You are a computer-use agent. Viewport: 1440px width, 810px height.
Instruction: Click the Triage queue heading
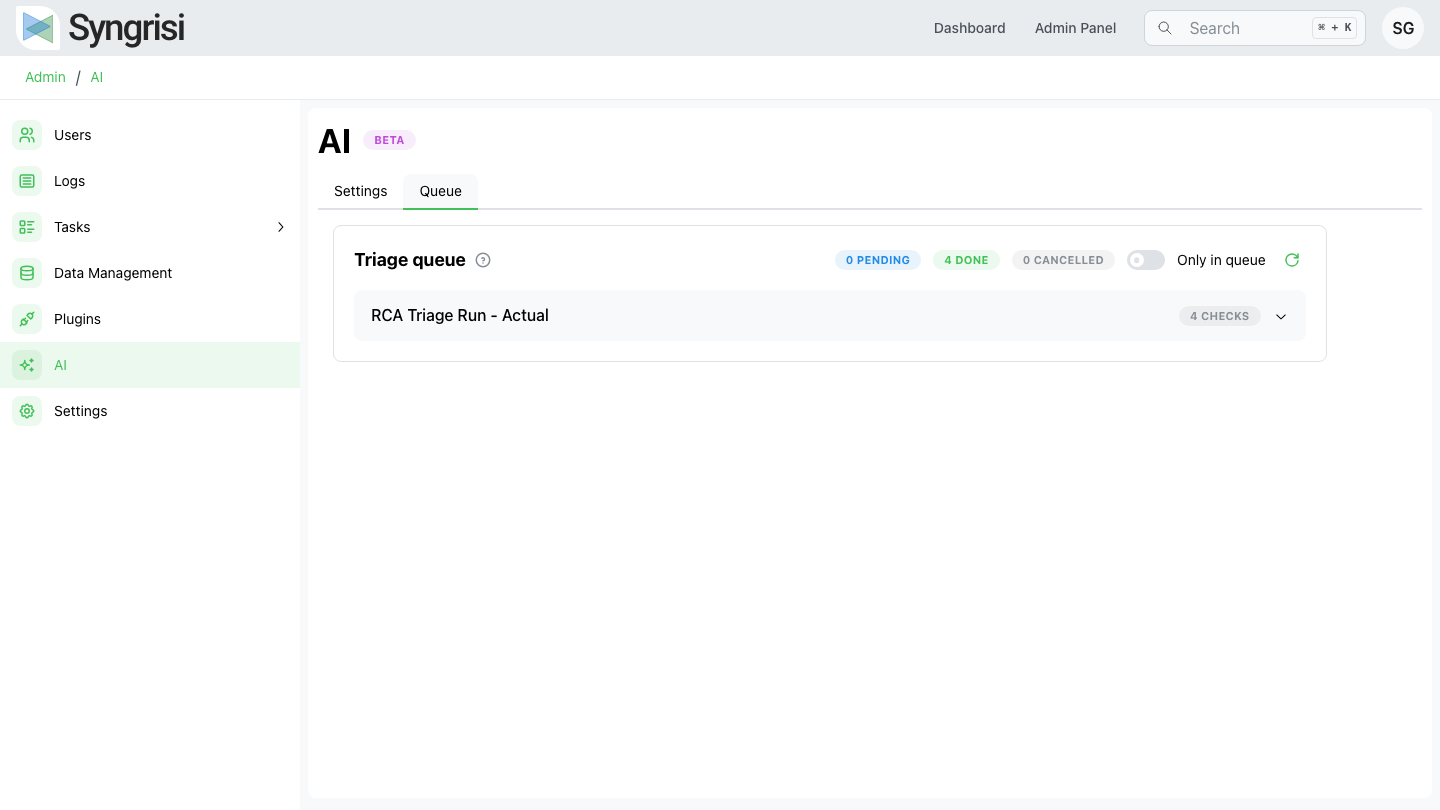point(410,260)
